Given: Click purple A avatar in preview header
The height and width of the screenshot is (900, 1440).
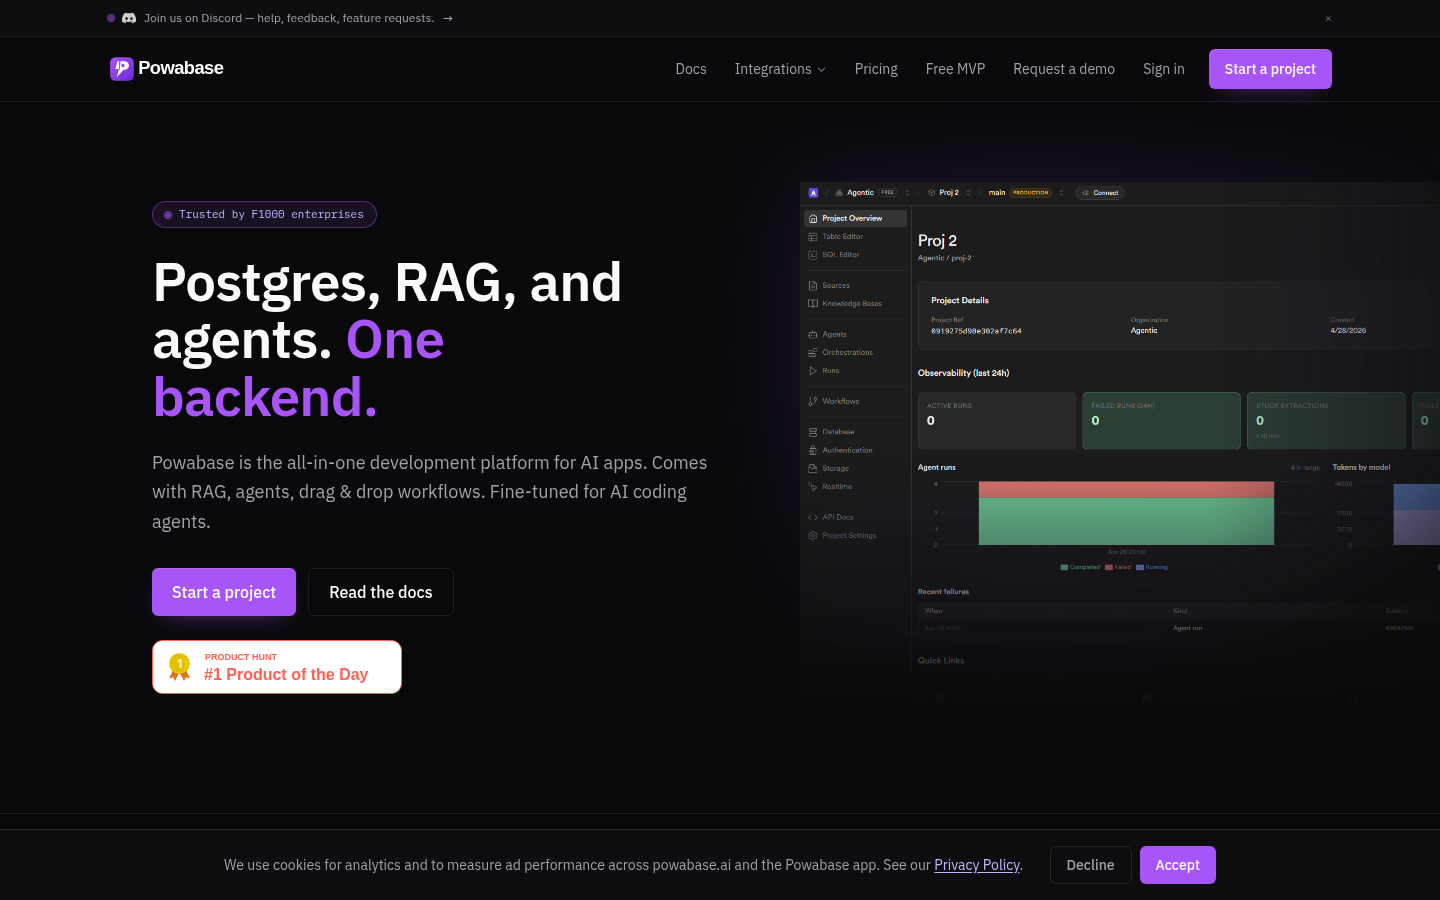Looking at the screenshot, I should pyautogui.click(x=813, y=193).
